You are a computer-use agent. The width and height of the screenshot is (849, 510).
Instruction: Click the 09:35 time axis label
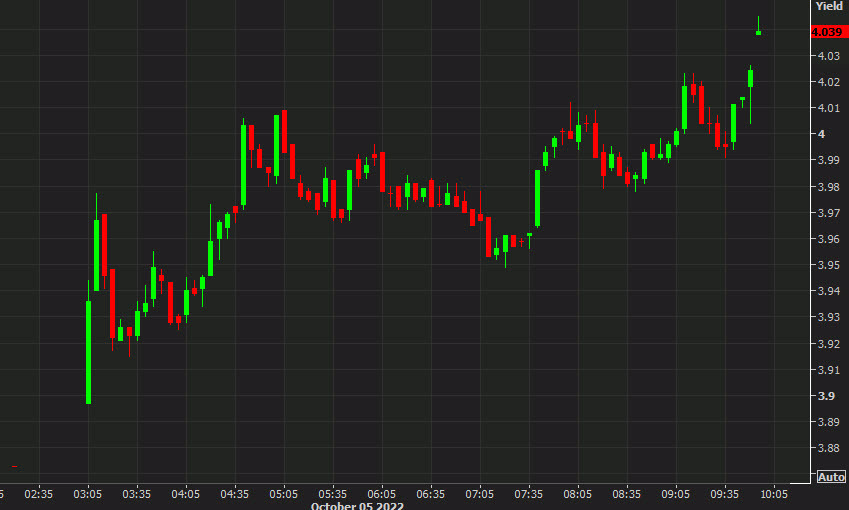click(724, 494)
